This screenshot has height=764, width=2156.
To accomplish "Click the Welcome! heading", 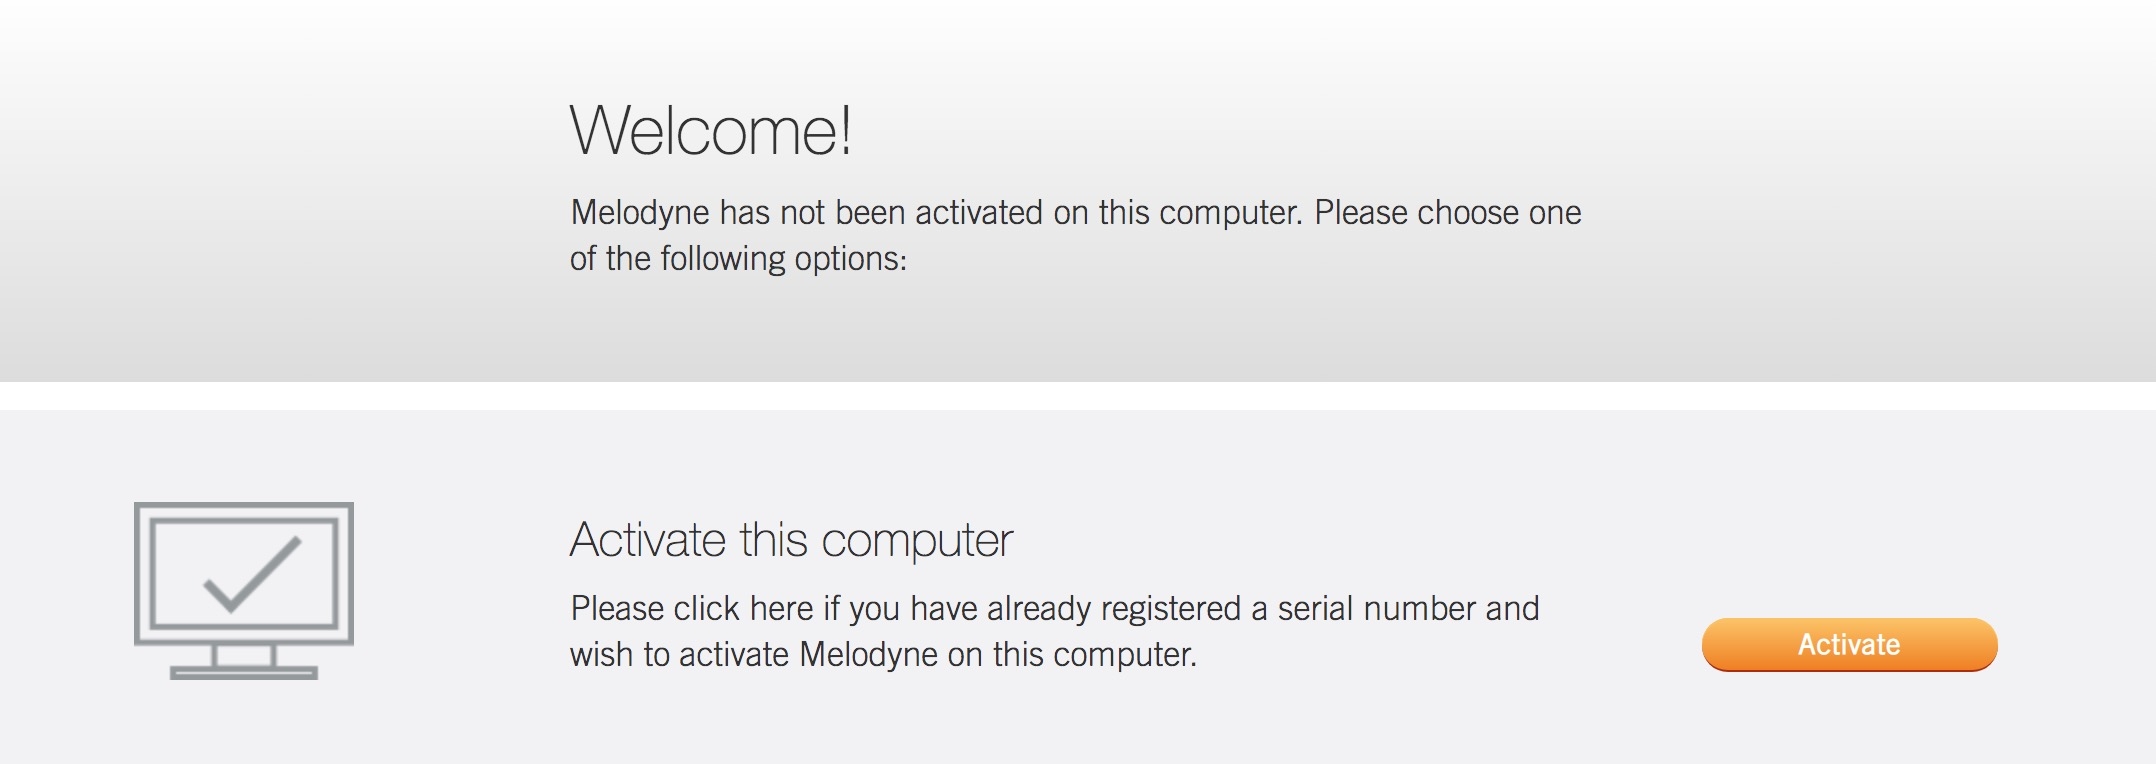I will tap(711, 130).
